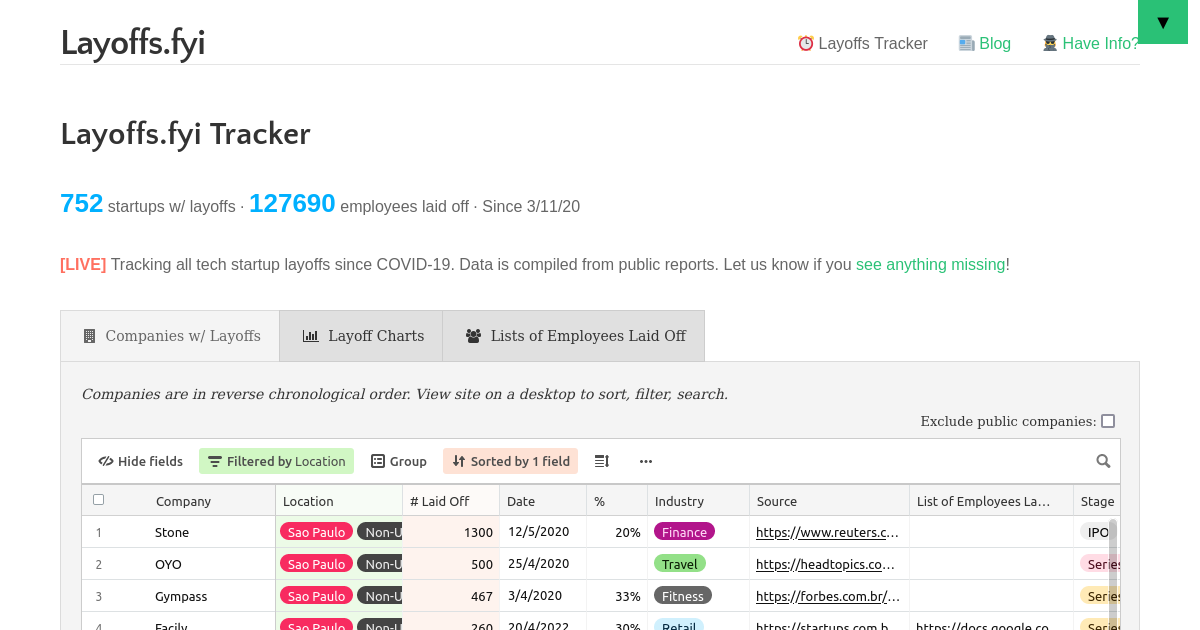
Task: Click the IPO stage tag in Stone row
Action: [1097, 532]
